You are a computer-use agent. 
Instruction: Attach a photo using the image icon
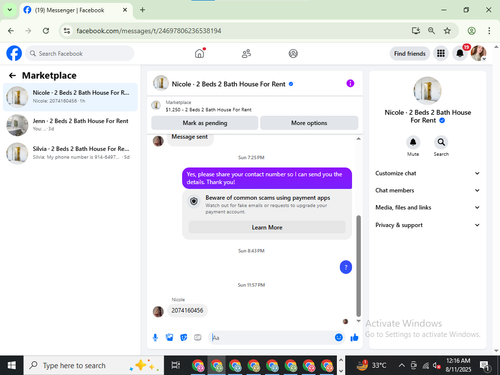tap(169, 338)
